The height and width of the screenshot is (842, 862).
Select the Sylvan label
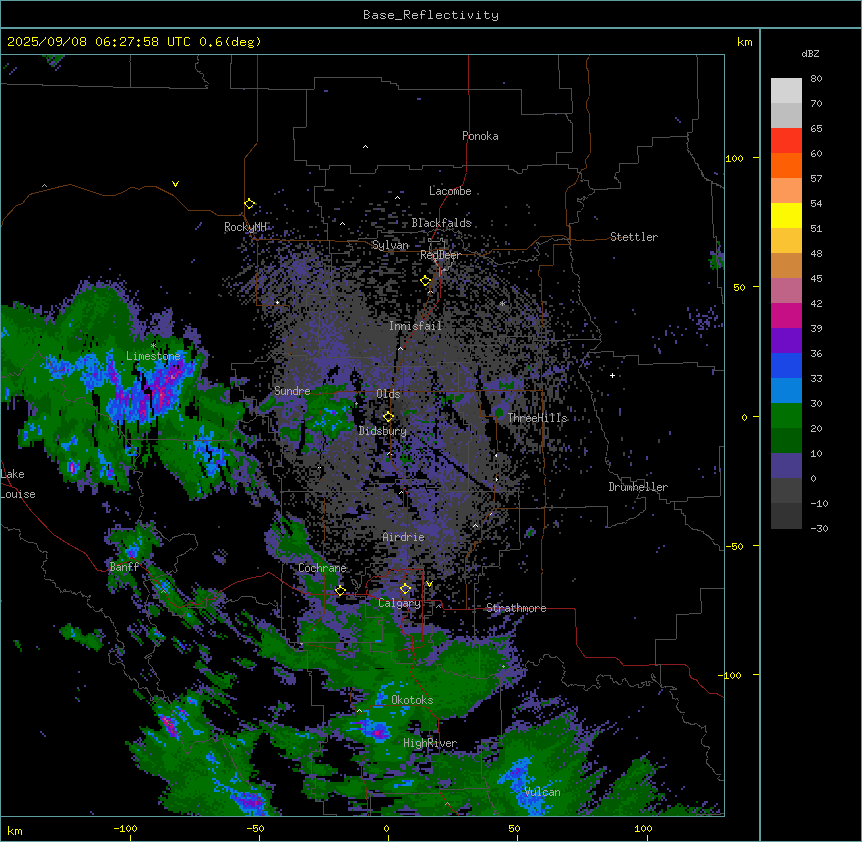390,245
